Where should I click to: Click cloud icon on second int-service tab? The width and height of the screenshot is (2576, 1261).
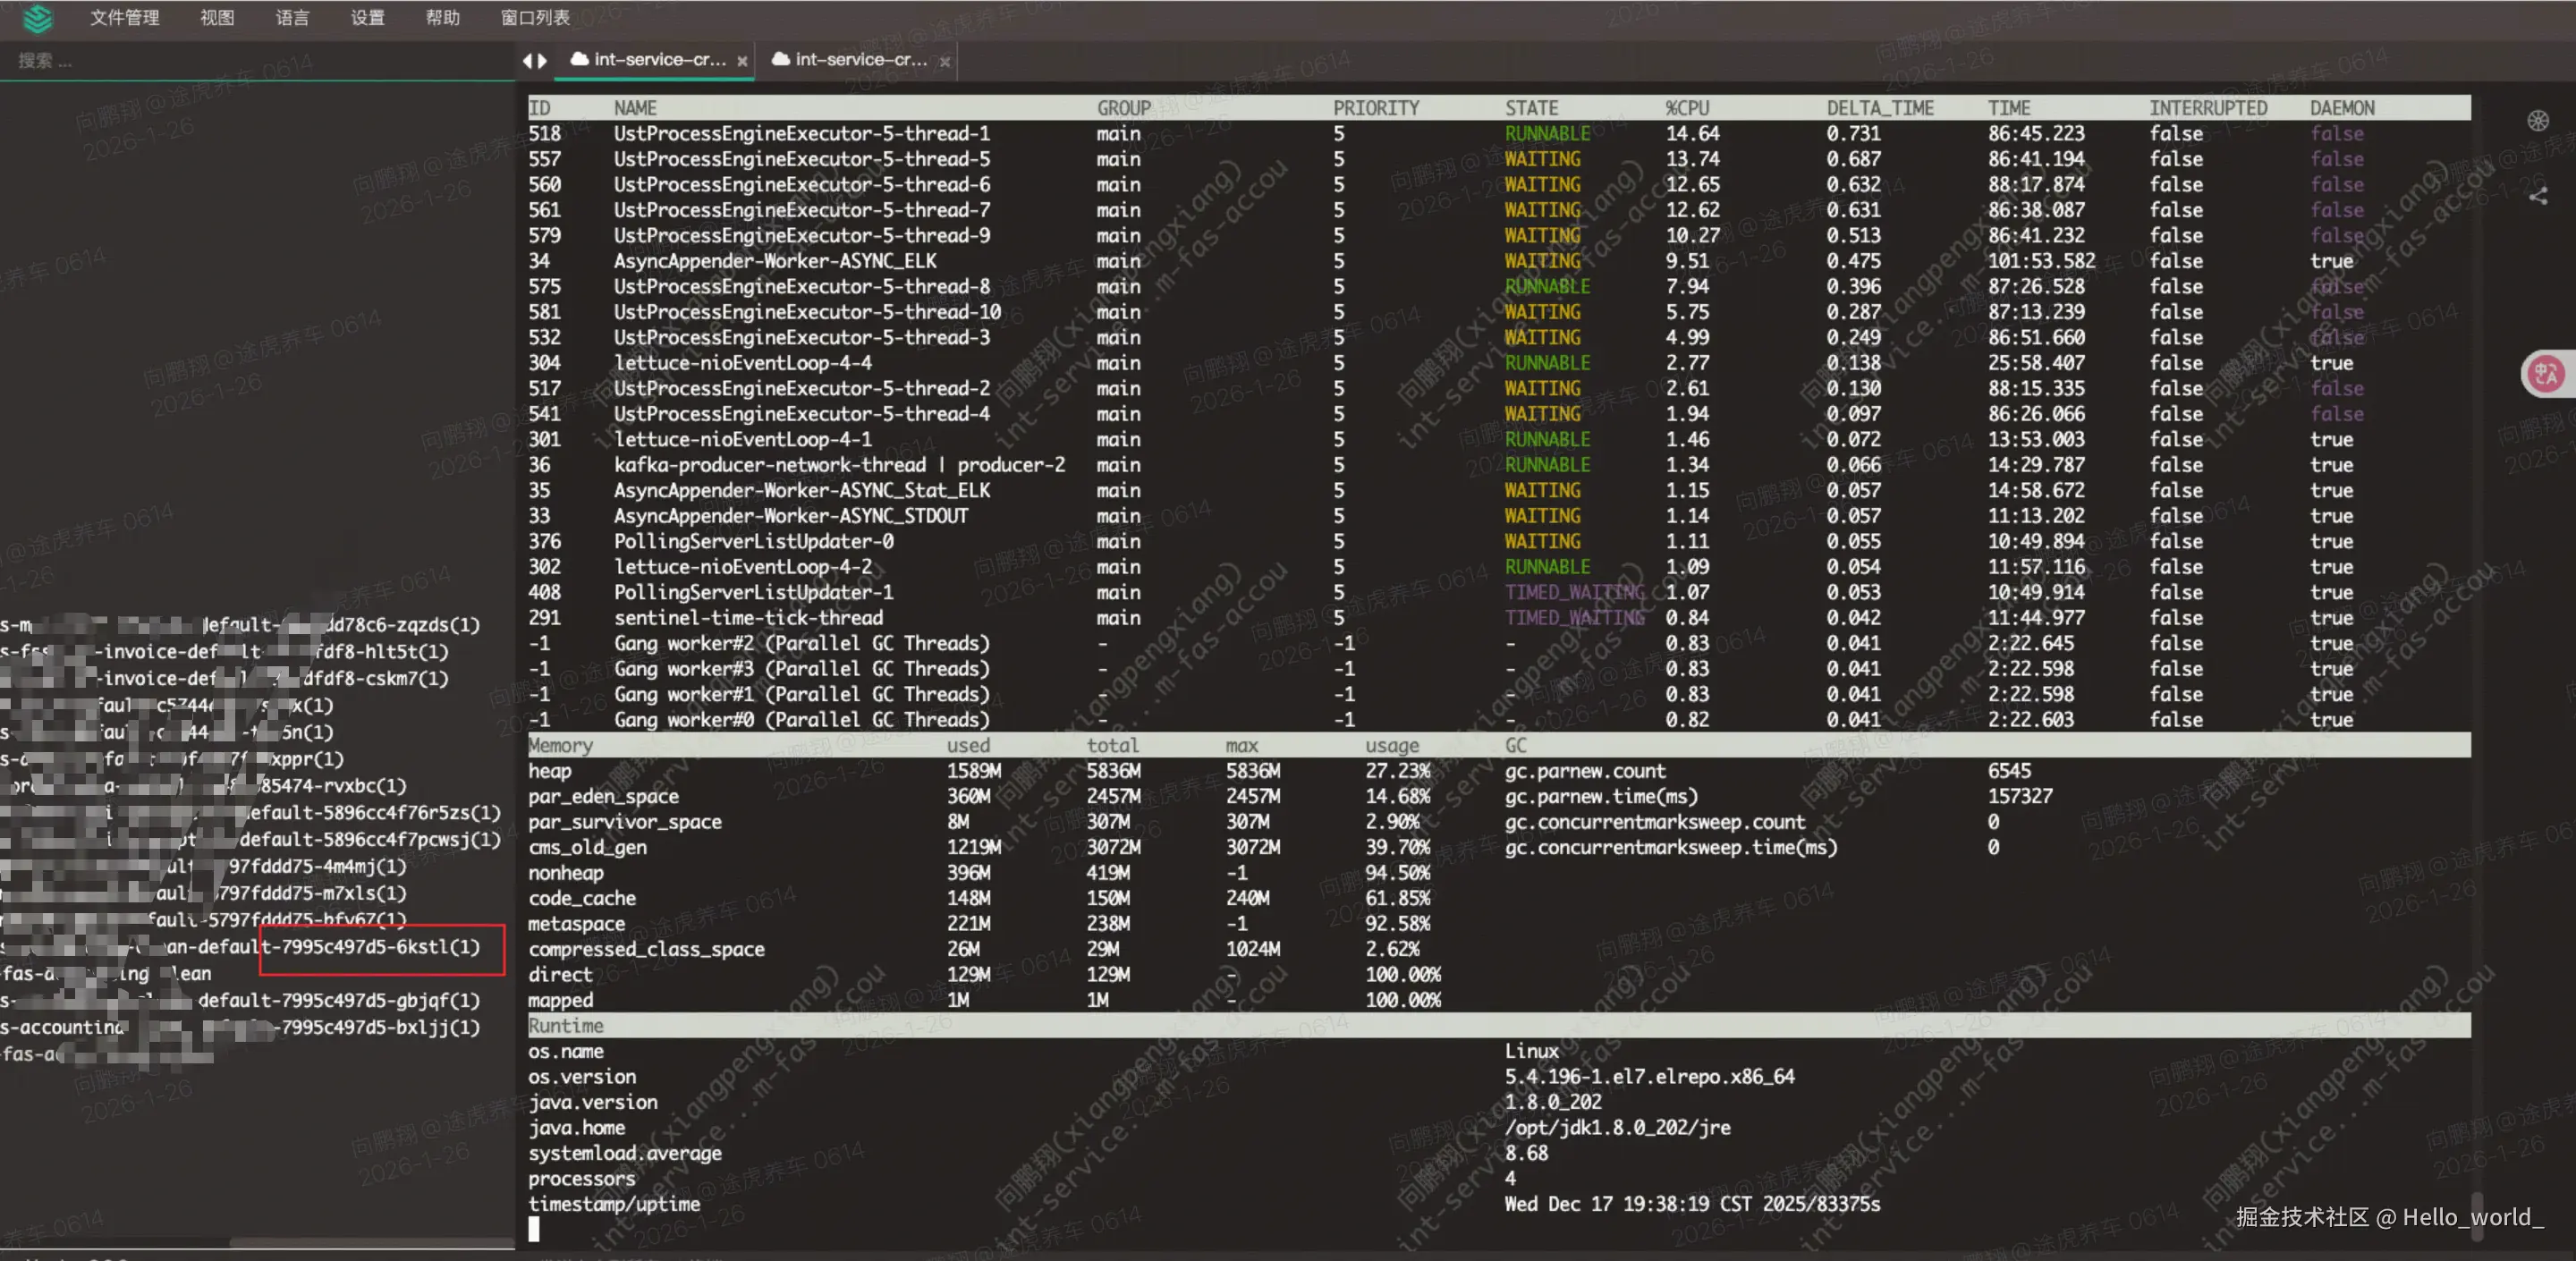coord(781,59)
